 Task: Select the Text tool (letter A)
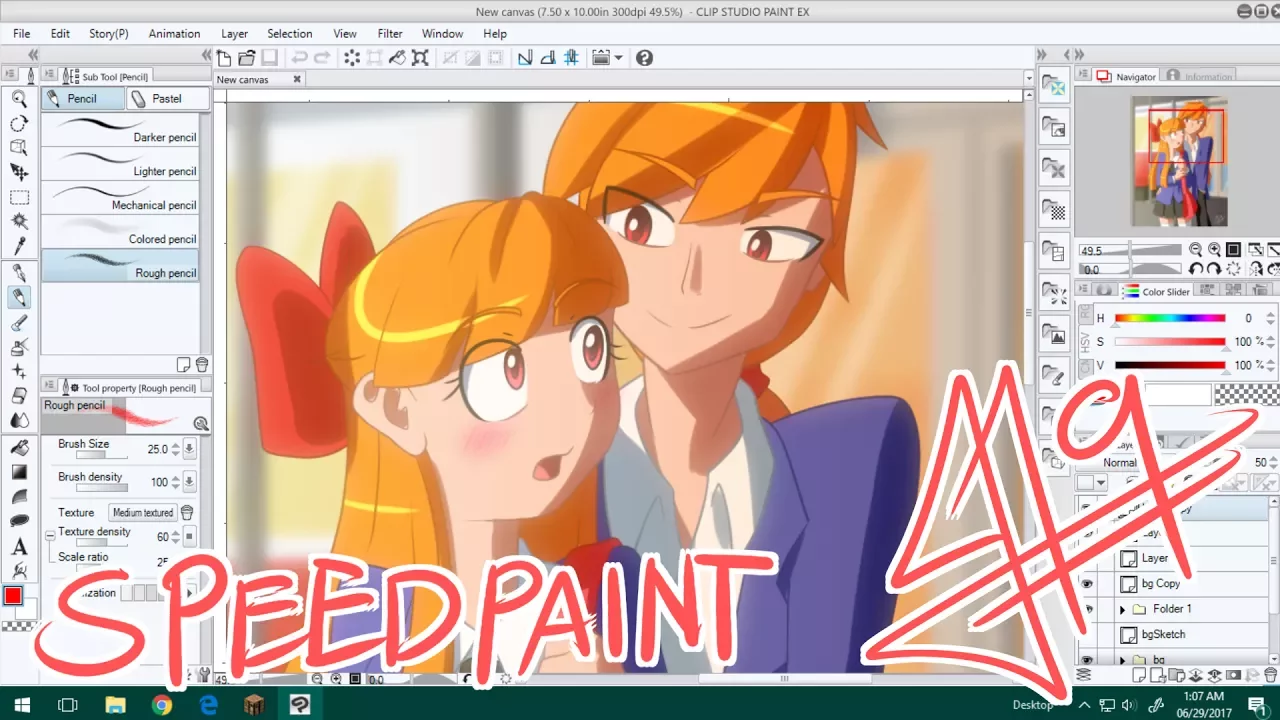coord(19,547)
